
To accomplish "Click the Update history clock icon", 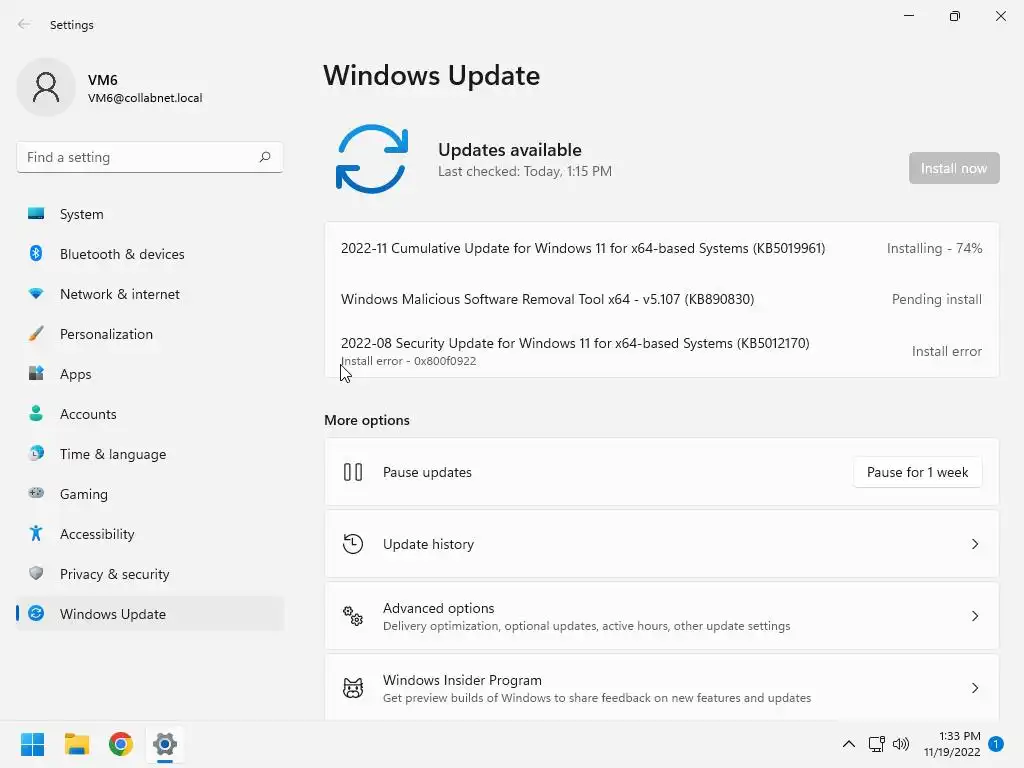I will (x=353, y=543).
